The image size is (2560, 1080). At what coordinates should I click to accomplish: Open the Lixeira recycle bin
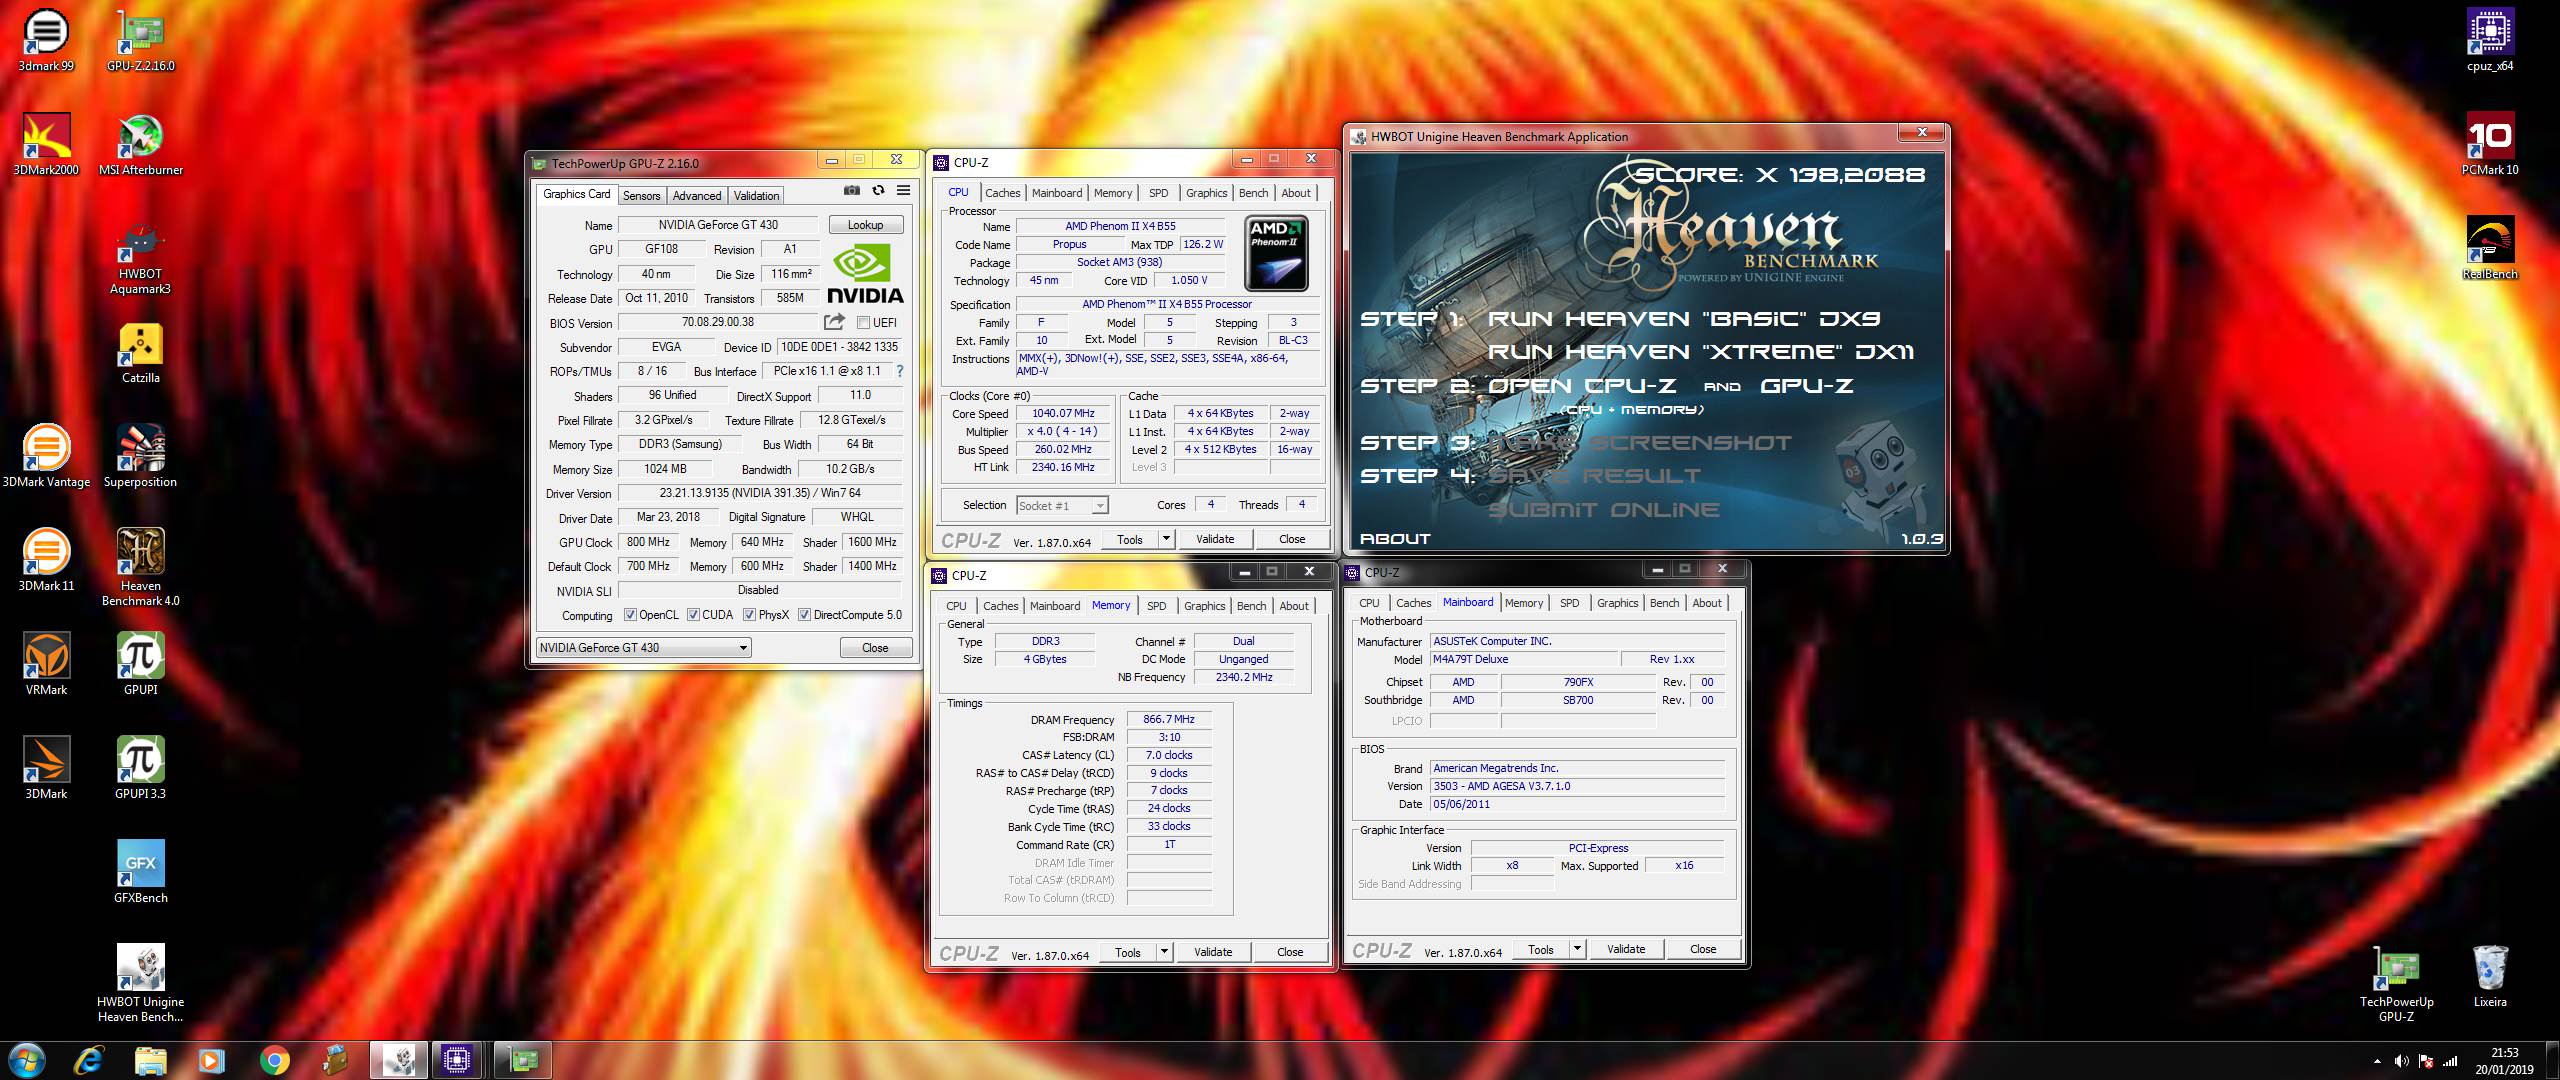click(2490, 976)
